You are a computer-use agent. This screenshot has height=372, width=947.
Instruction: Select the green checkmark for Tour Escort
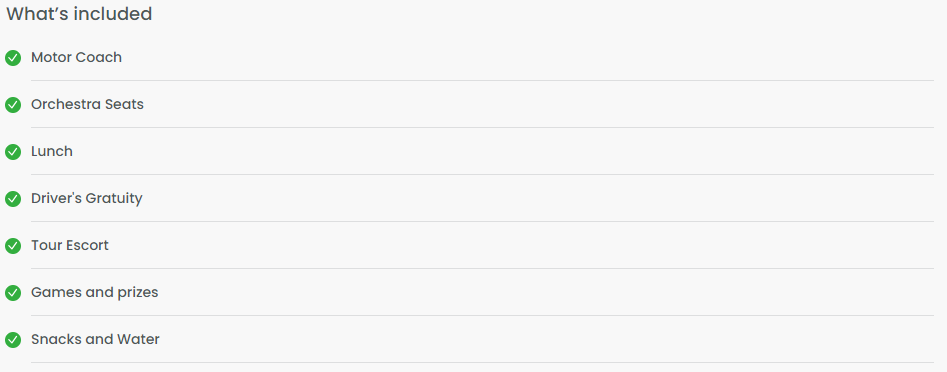click(13, 246)
